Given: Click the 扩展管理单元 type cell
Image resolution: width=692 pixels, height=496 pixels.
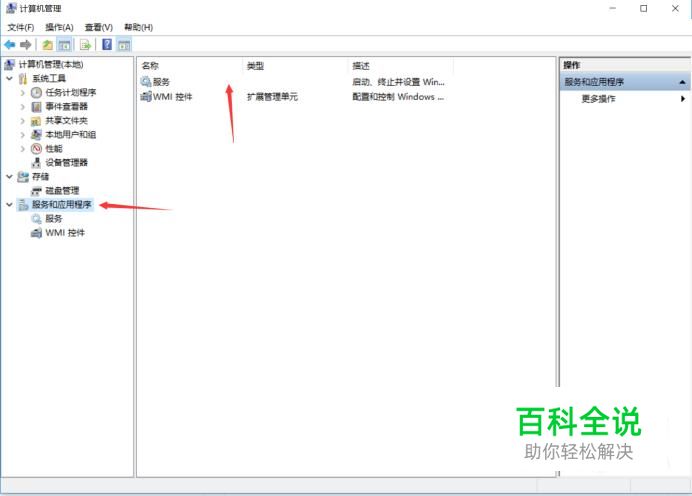Looking at the screenshot, I should point(272,97).
